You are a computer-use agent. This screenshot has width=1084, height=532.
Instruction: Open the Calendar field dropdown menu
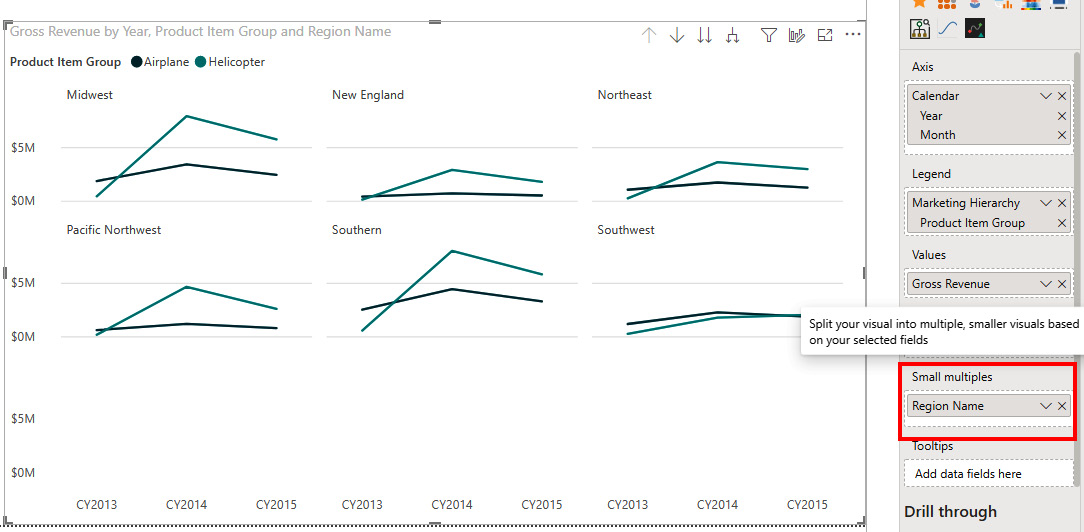point(1046,96)
